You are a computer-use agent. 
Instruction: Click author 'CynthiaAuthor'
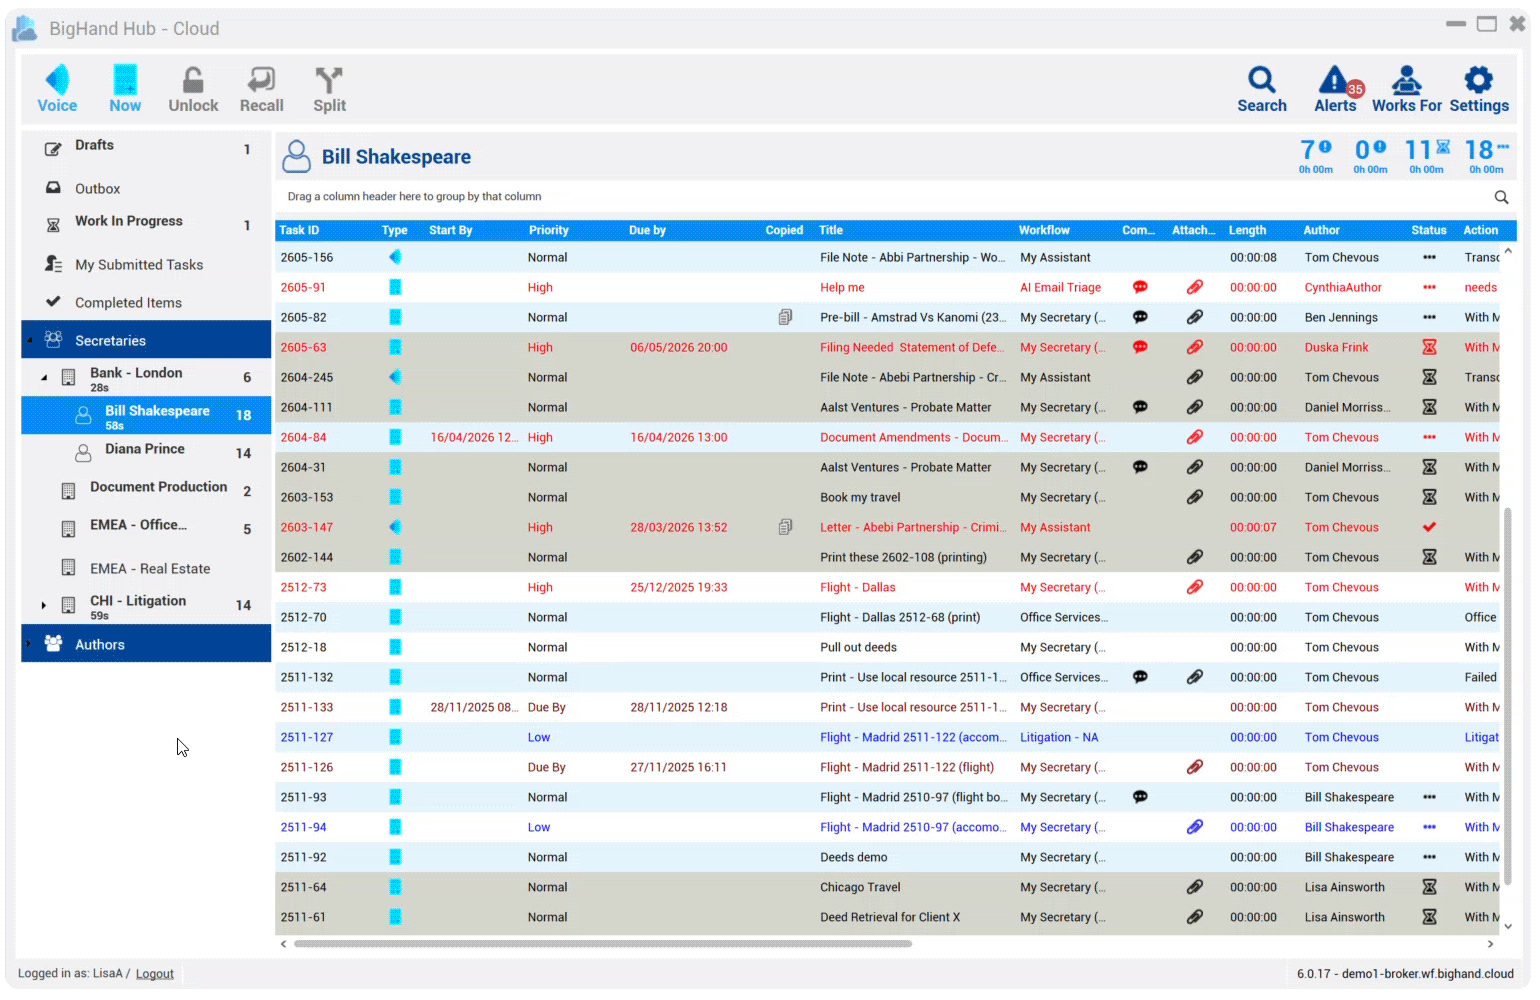pyautogui.click(x=1343, y=287)
